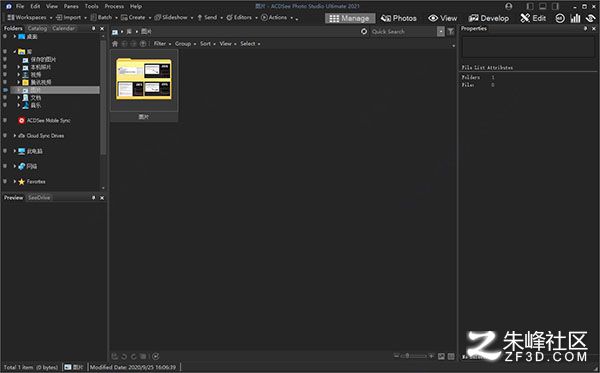This screenshot has width=600, height=373.
Task: Click the Home icon in file list toolbar
Action: point(115,44)
